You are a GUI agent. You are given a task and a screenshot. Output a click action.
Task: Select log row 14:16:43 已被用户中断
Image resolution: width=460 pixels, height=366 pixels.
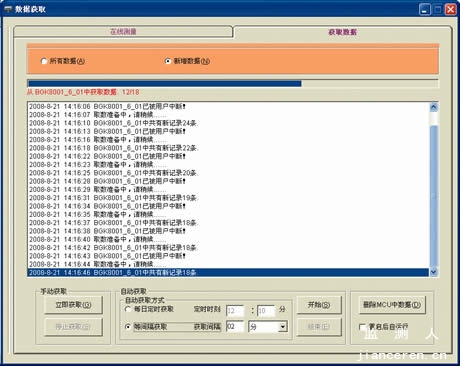click(x=228, y=256)
